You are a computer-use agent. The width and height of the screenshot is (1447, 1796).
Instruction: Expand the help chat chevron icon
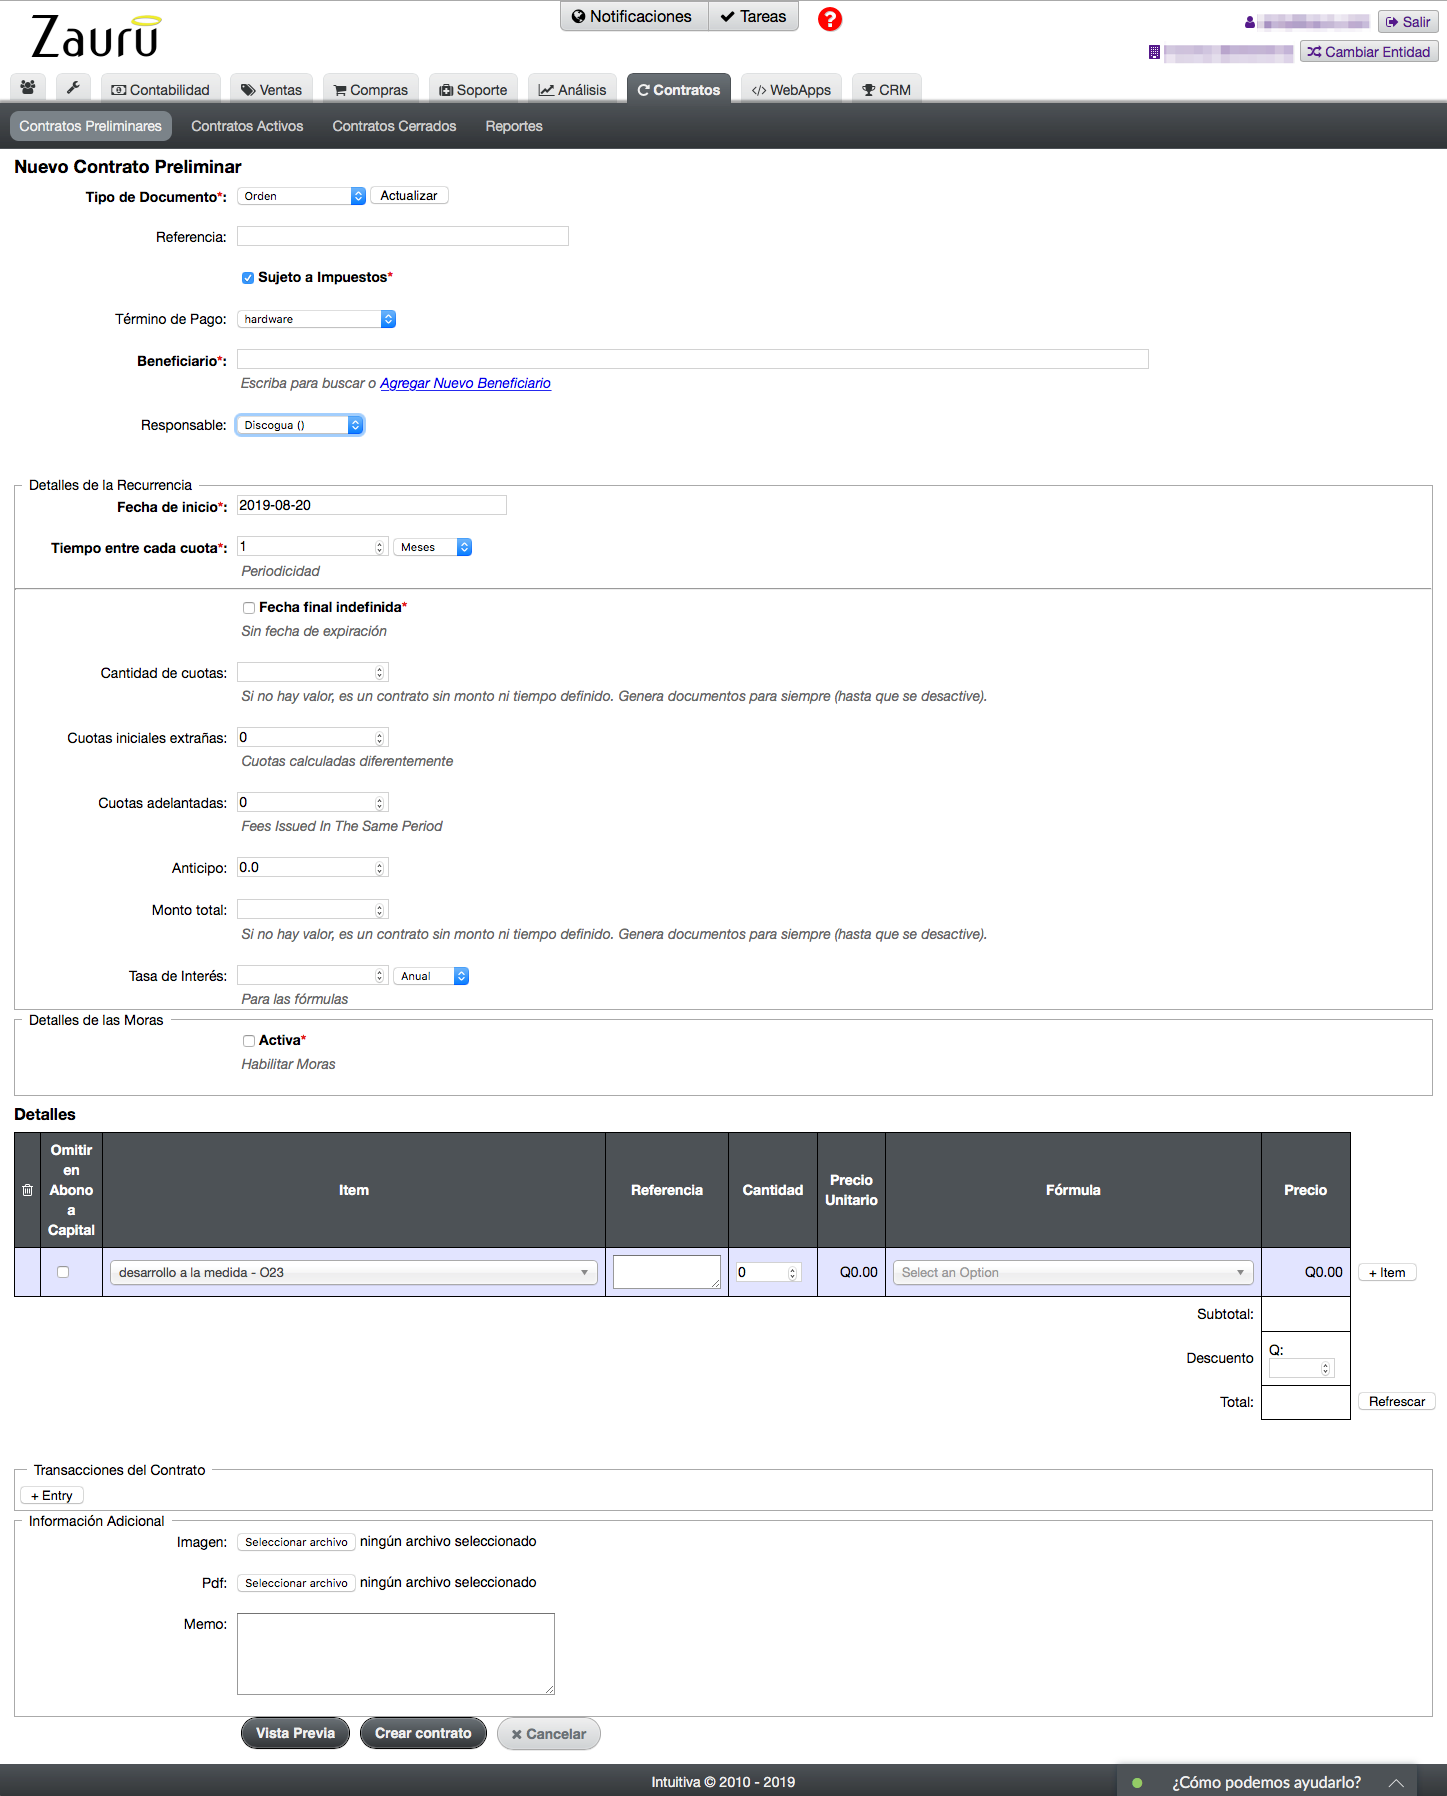(x=1396, y=1782)
